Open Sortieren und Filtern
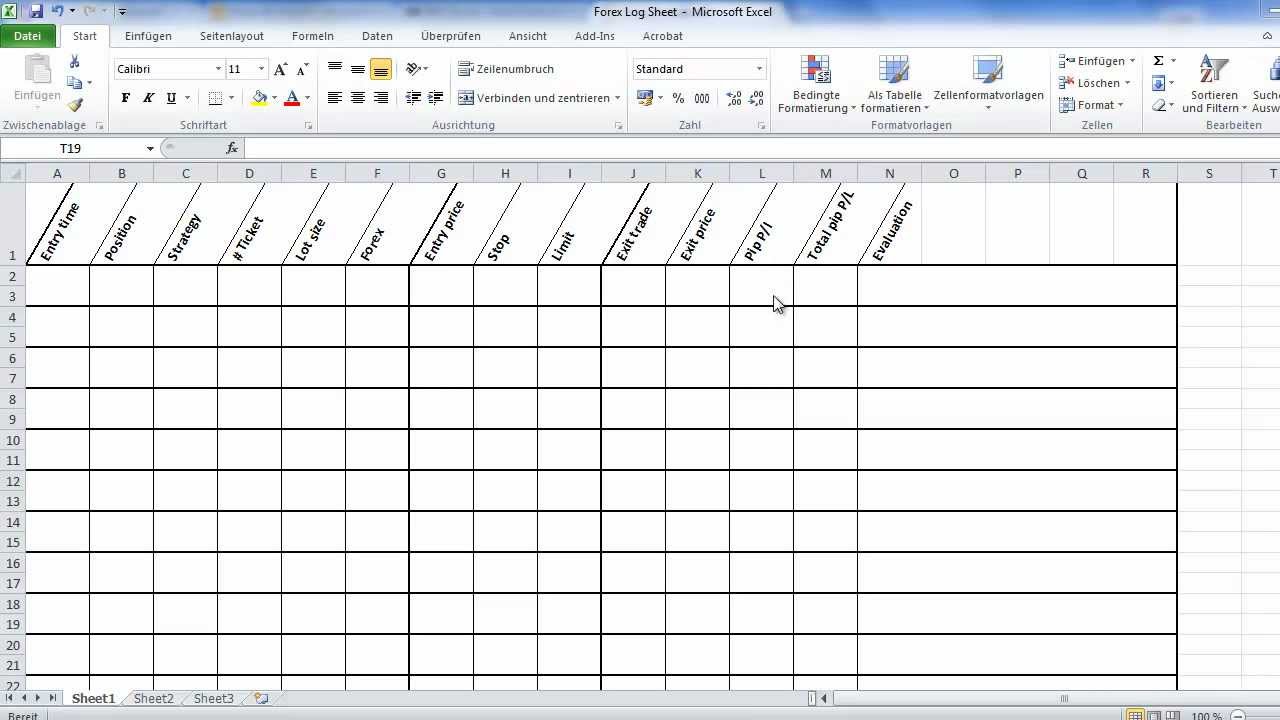The image size is (1280, 720). pyautogui.click(x=1214, y=83)
